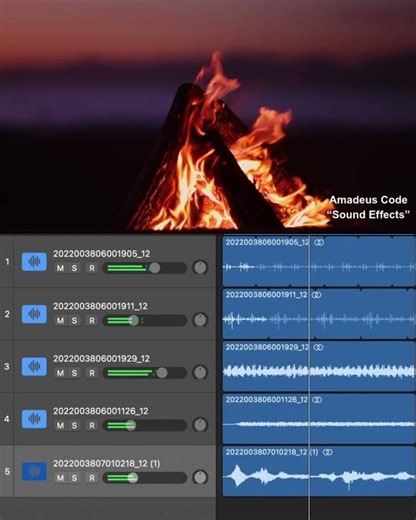416x520 pixels.
Task: Record-enable track 2022003806001929_12
Action: pyautogui.click(x=92, y=373)
